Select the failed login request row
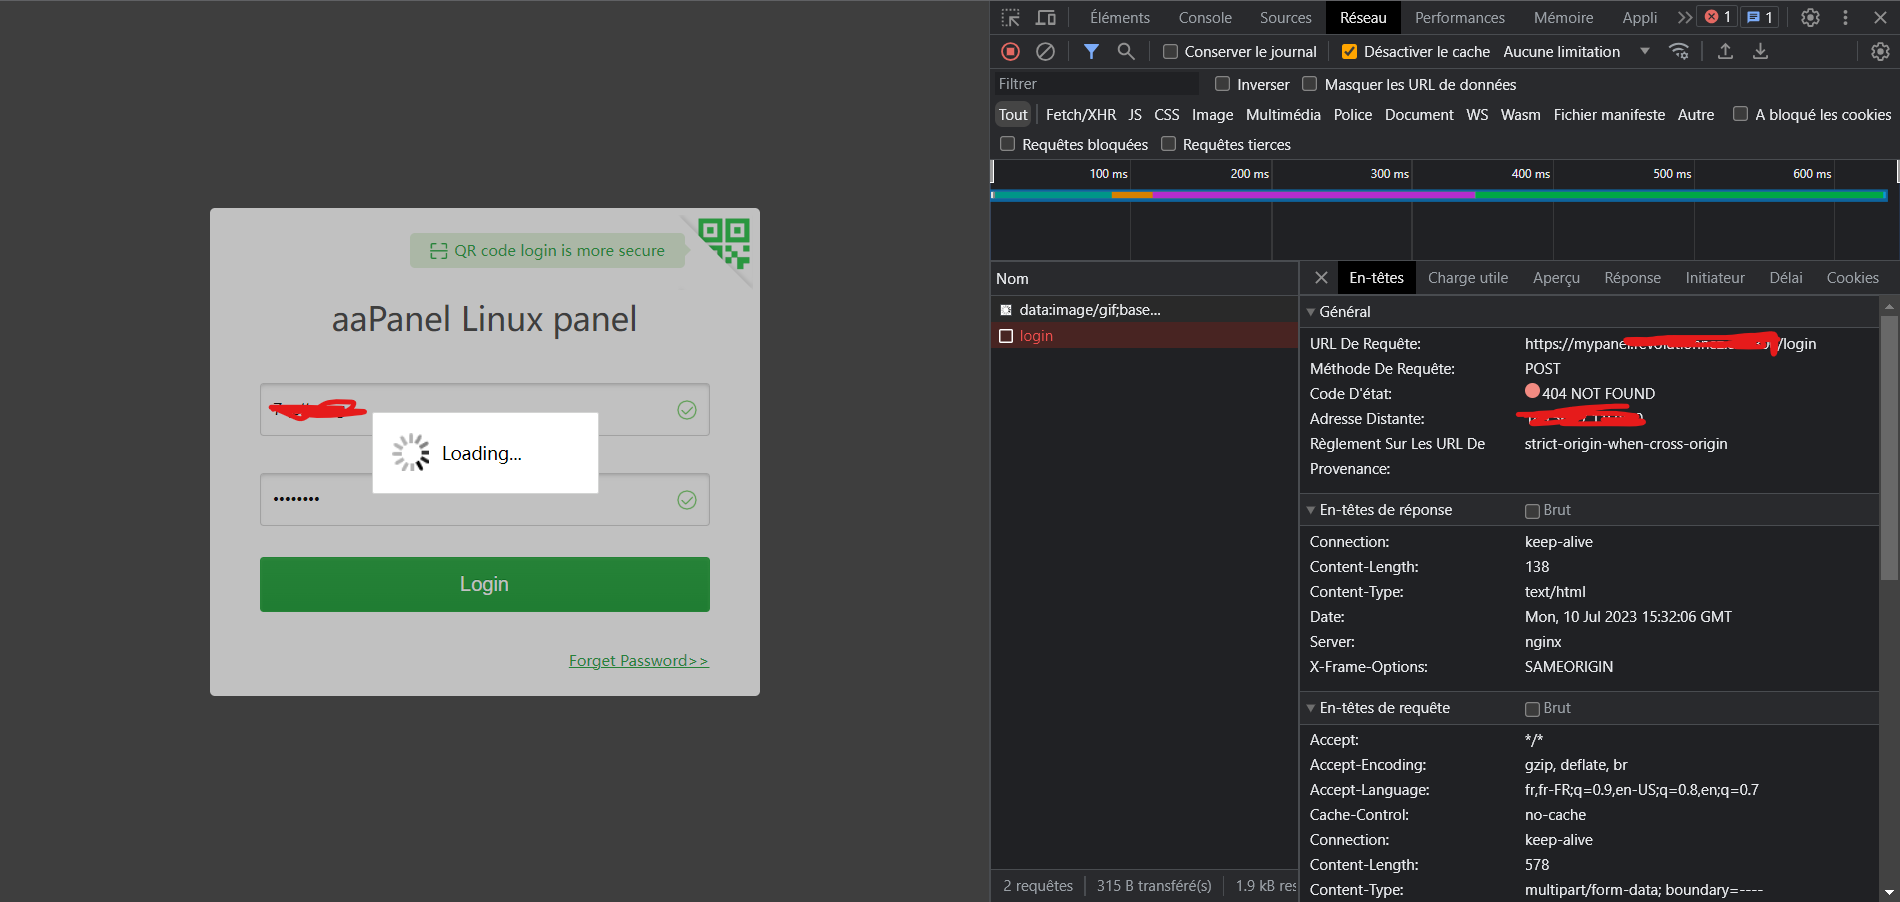 coord(1144,336)
